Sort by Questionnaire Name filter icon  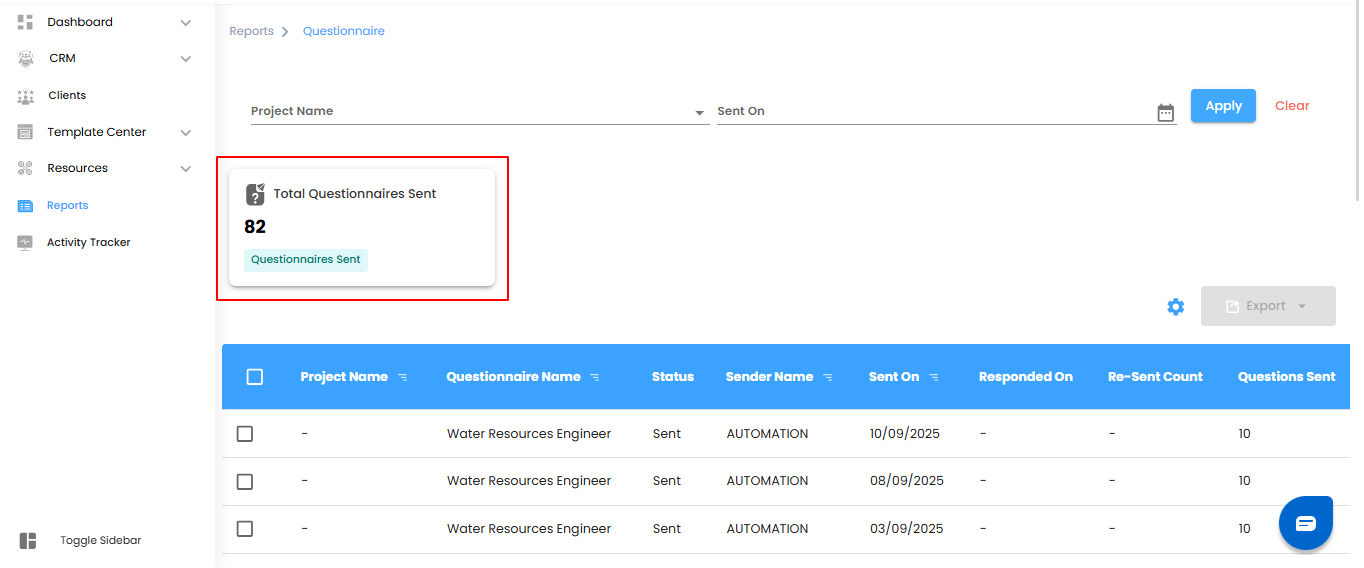point(595,378)
